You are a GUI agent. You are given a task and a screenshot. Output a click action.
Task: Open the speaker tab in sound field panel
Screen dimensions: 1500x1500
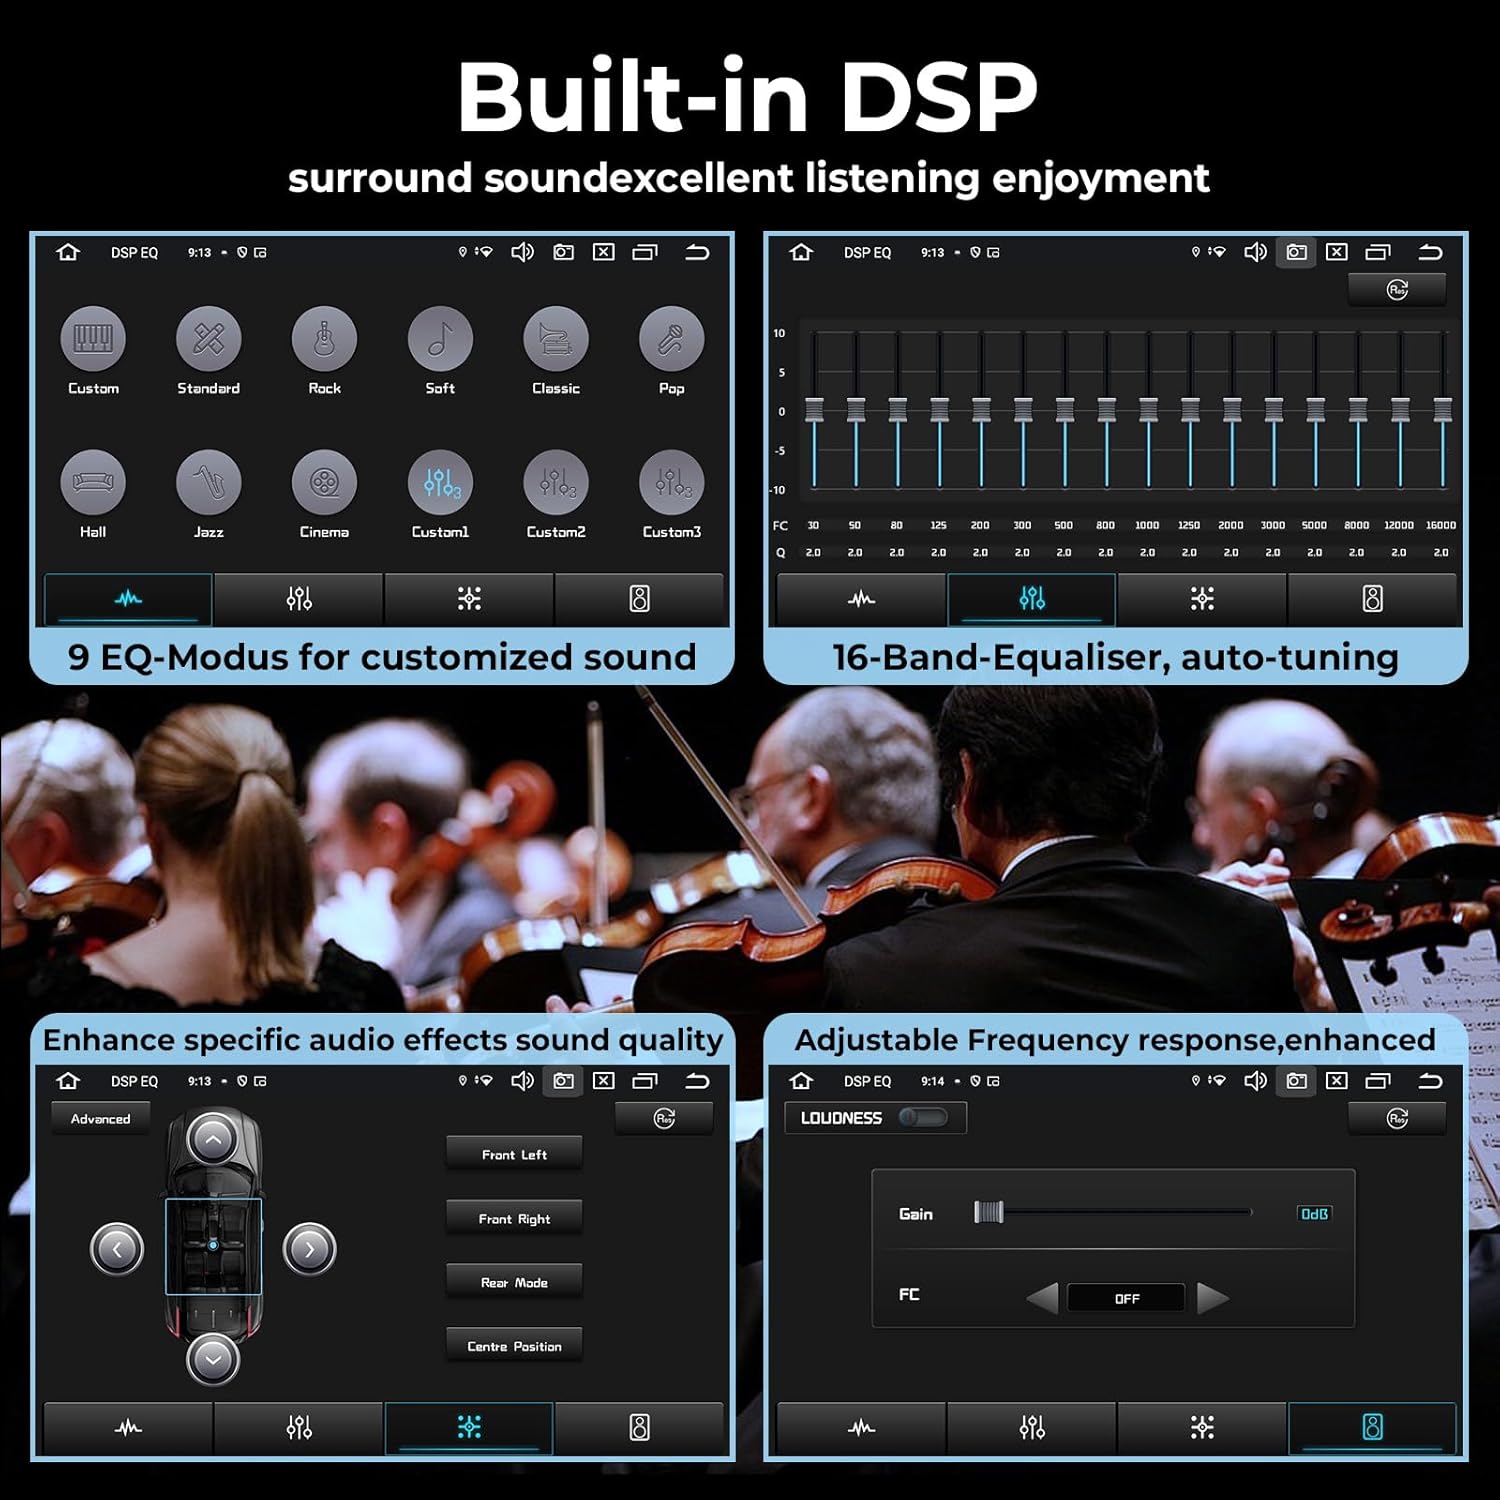[x=639, y=1427]
